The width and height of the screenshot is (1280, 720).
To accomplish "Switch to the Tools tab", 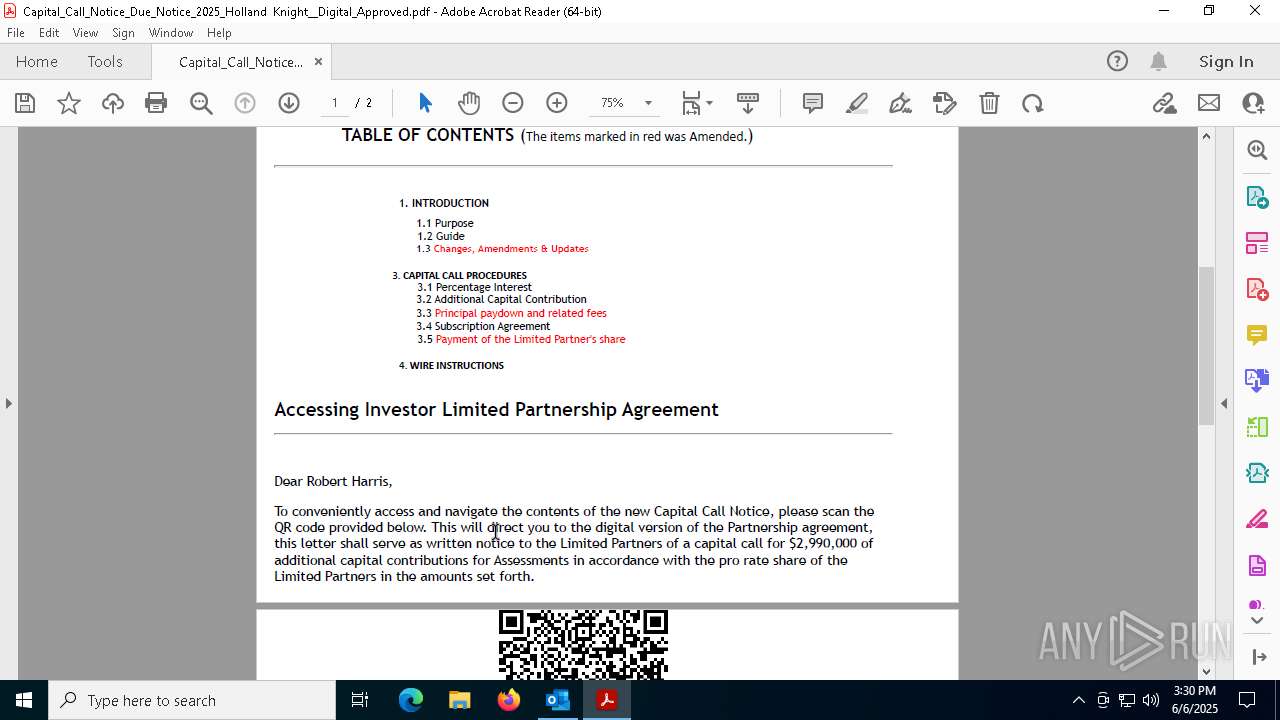I will (105, 61).
